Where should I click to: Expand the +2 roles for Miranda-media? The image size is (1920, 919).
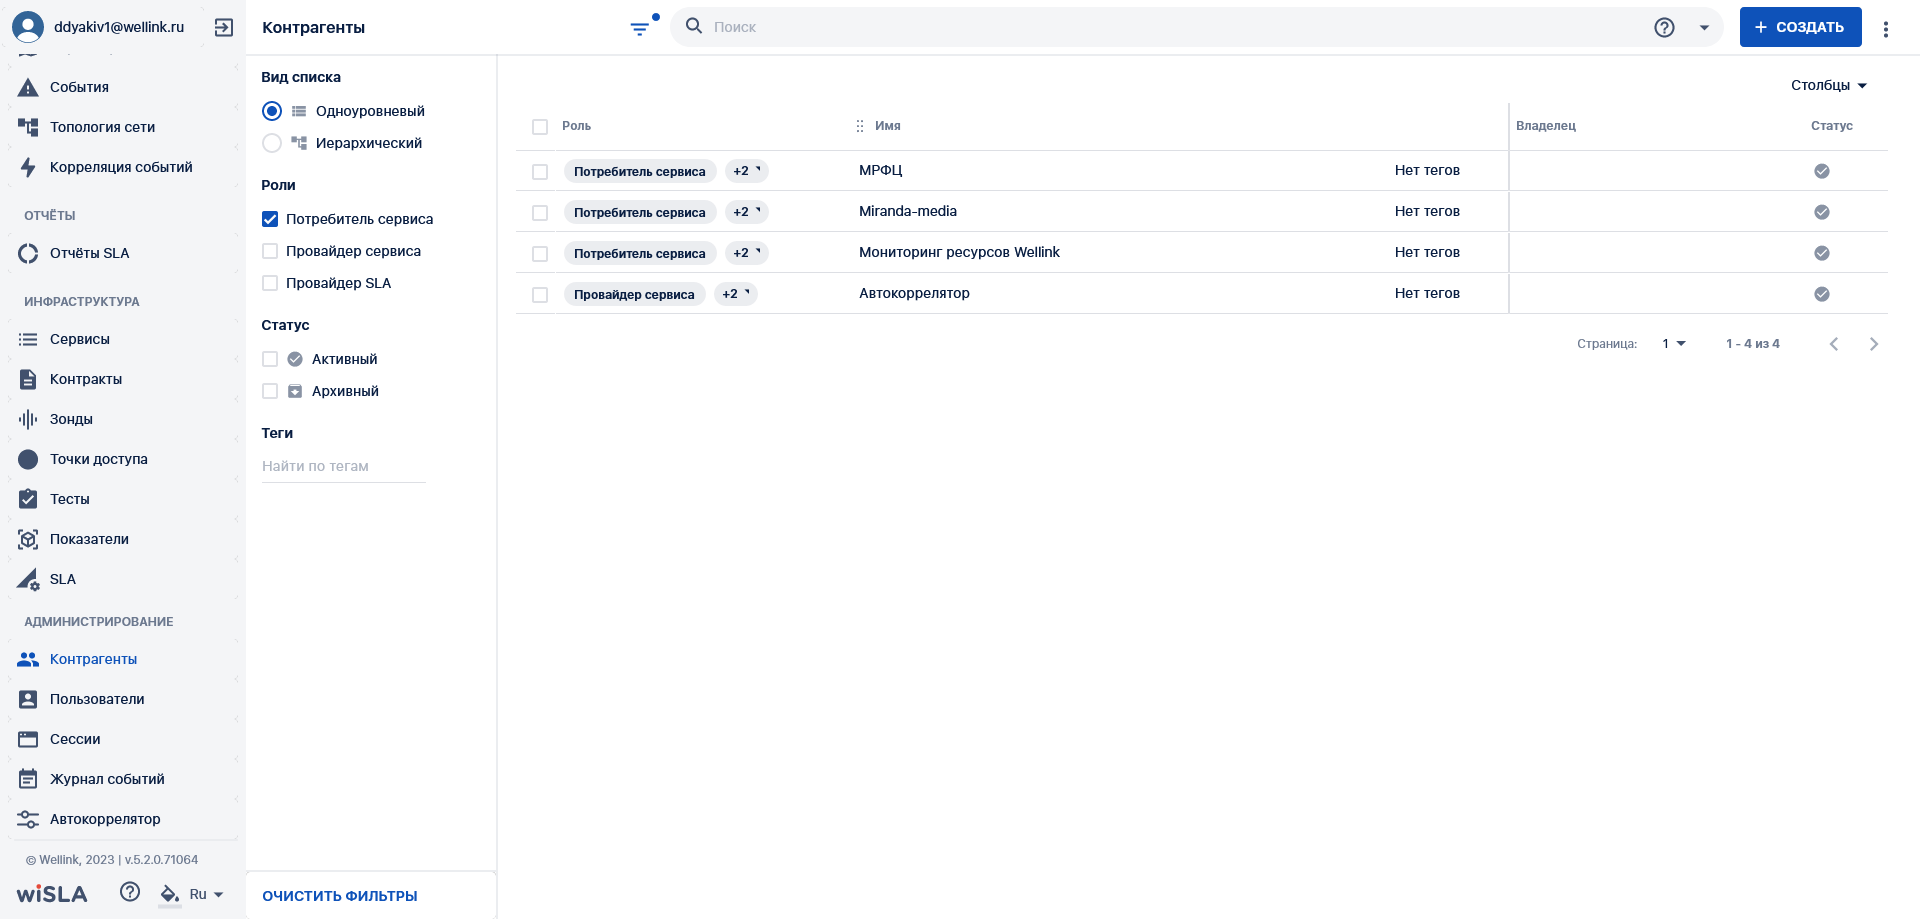coord(746,212)
